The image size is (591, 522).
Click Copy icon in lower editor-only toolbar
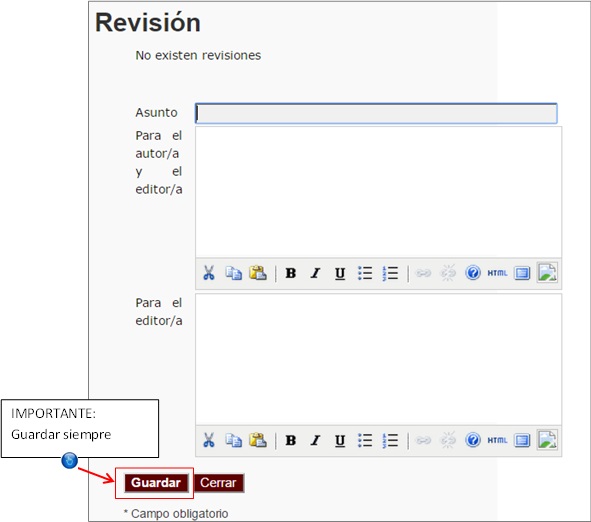click(x=233, y=440)
